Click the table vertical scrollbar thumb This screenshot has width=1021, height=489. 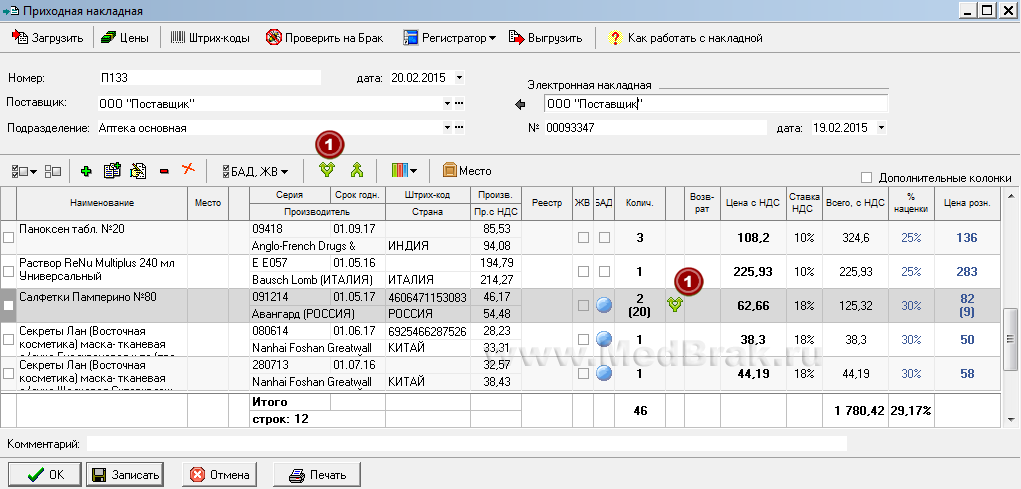tap(1011, 338)
